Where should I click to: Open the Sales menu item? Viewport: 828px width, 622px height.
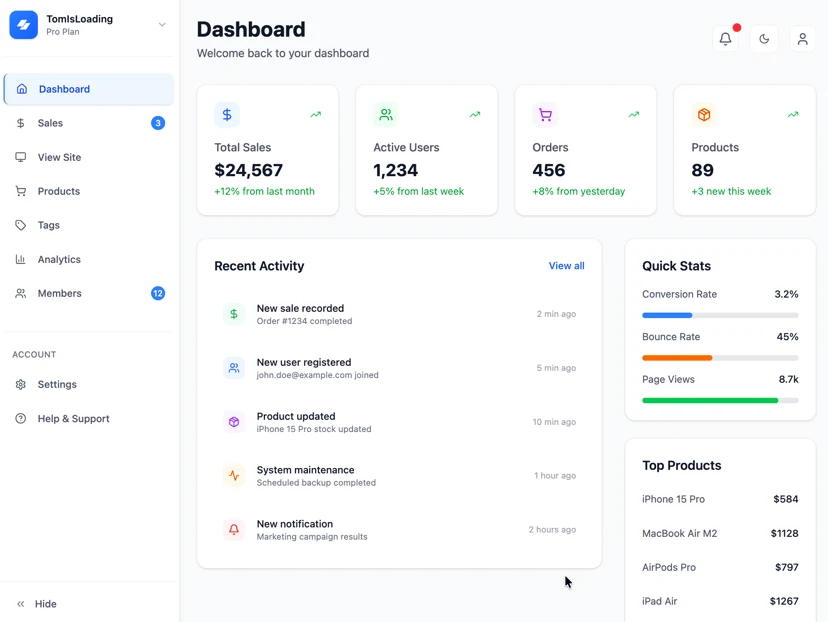89,123
